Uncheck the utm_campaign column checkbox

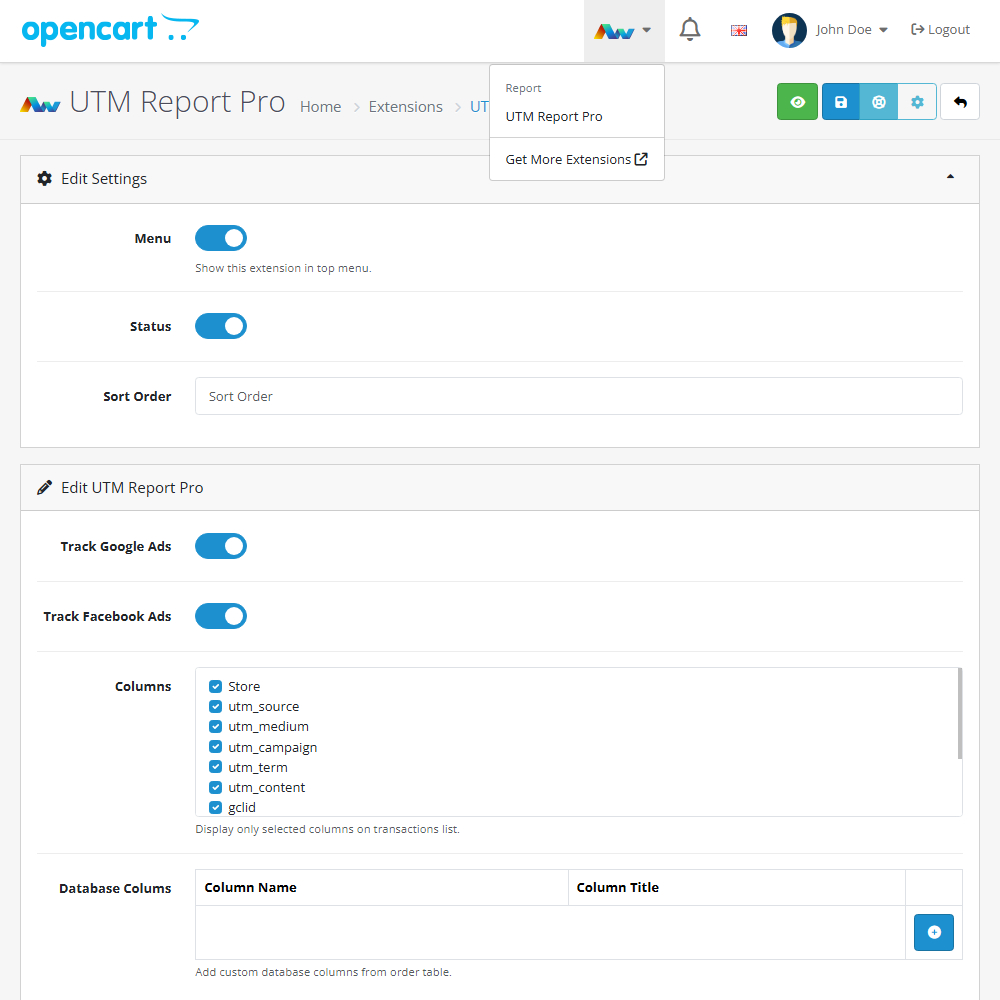215,747
